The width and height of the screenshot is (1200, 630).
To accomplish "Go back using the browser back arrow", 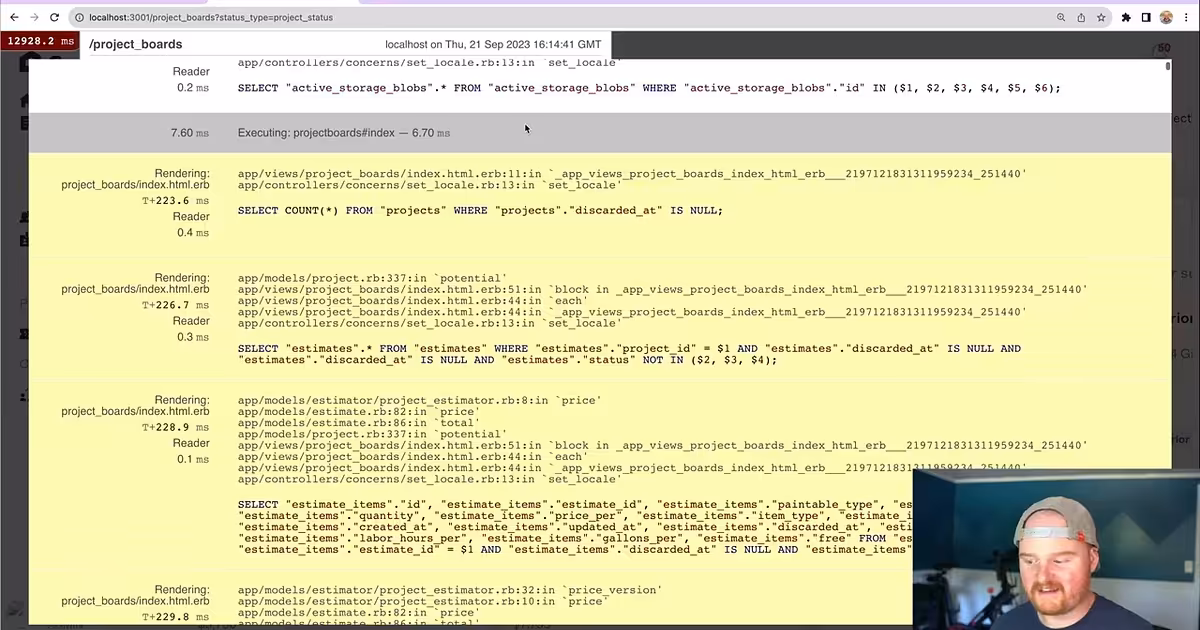I will click(14, 17).
